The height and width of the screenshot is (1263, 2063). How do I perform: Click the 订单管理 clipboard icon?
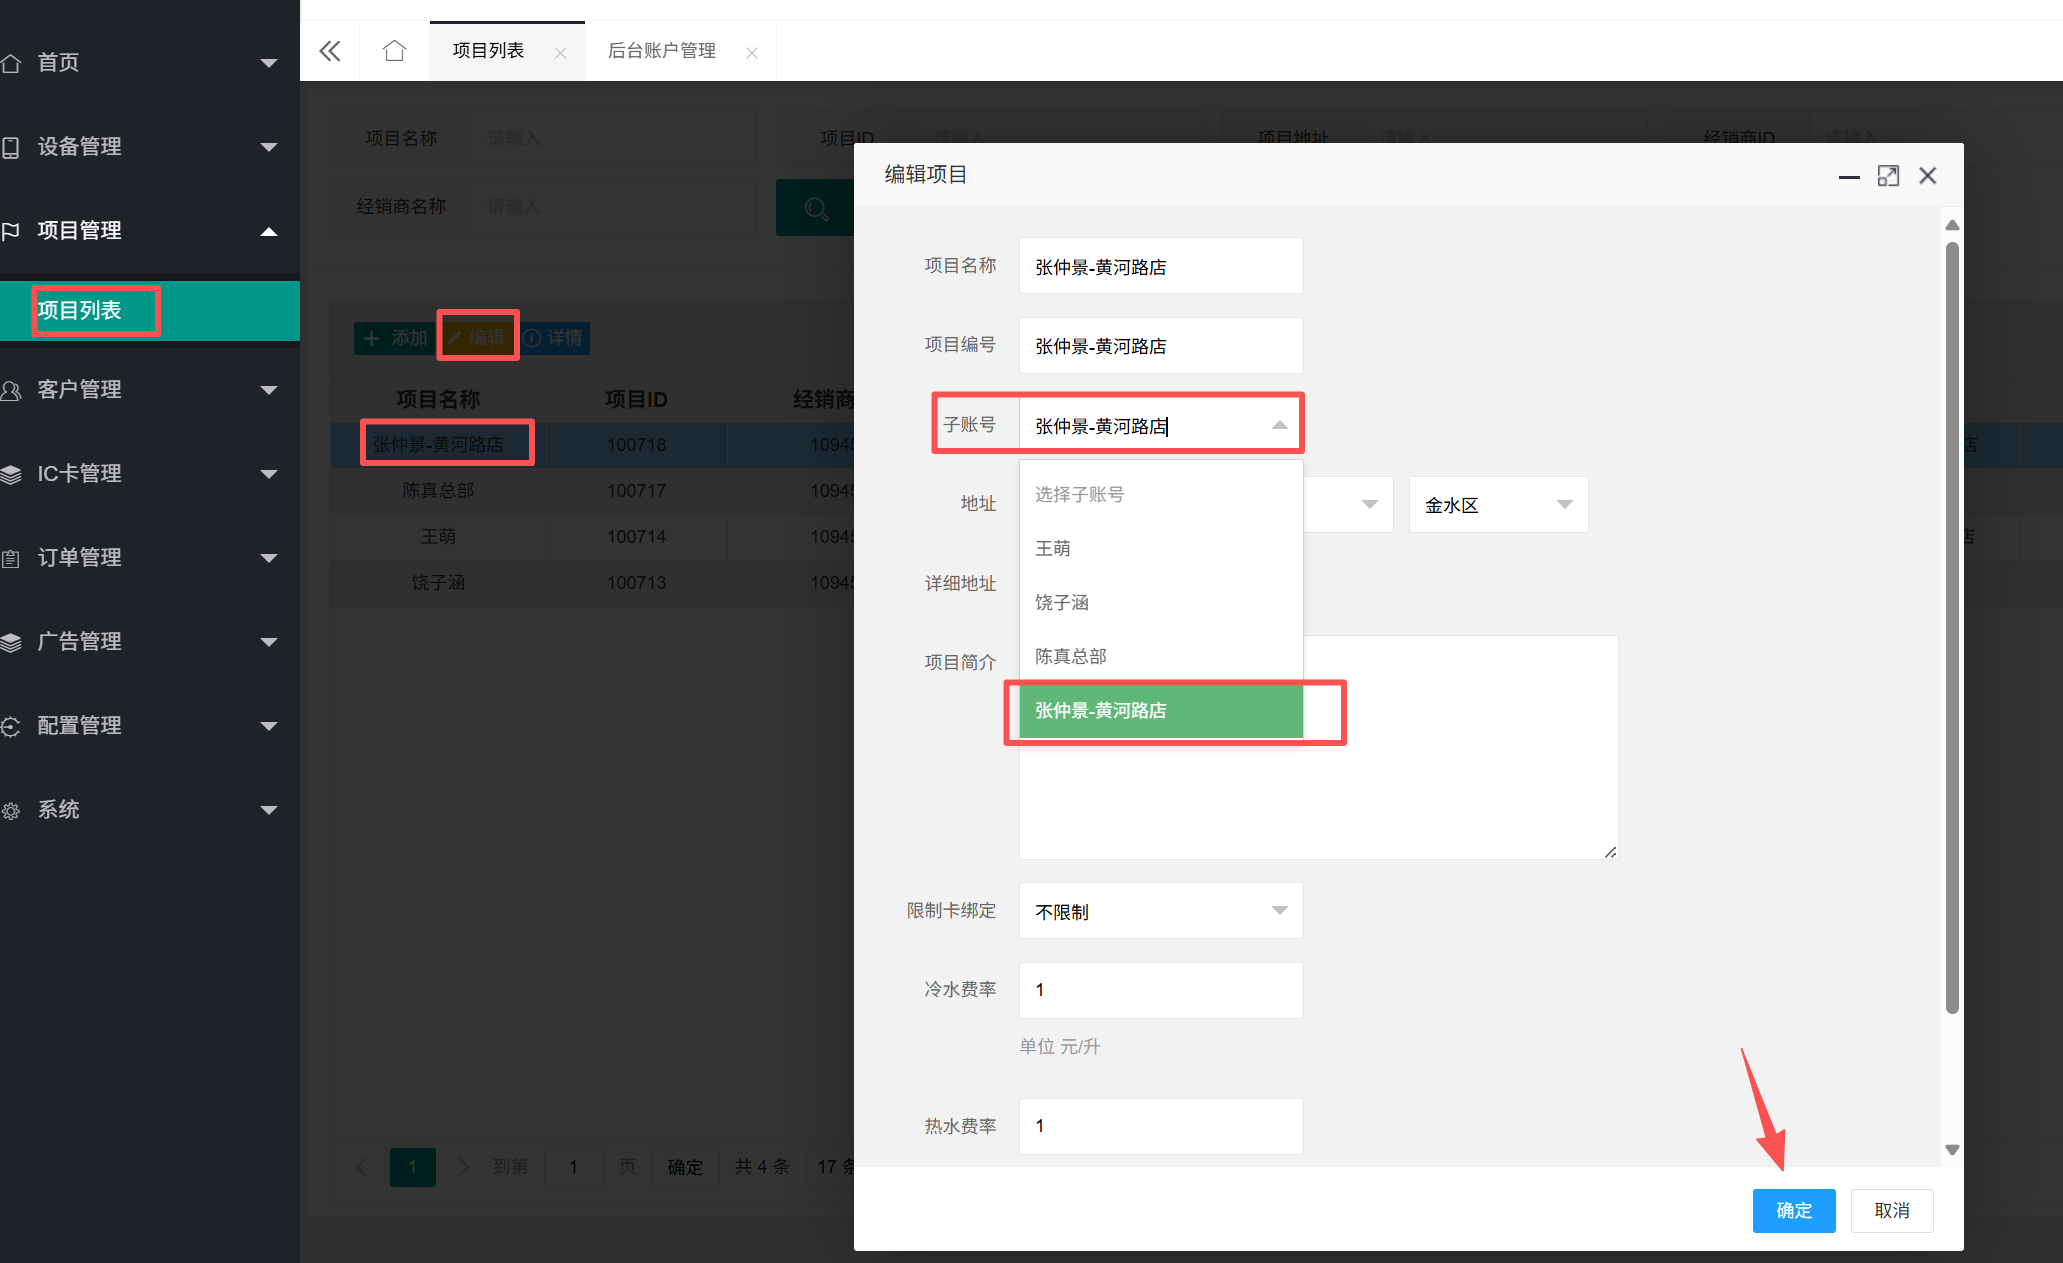(x=11, y=558)
